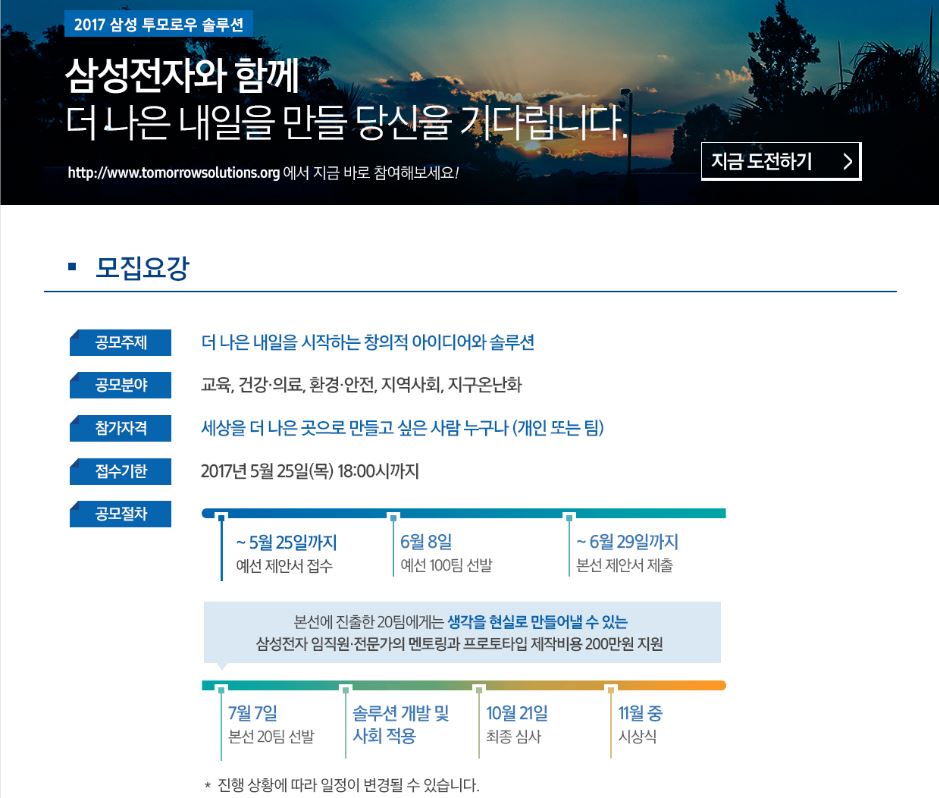Click the 11월 중 timeline marker
Viewport: 939px width, 798px height.
click(x=611, y=690)
